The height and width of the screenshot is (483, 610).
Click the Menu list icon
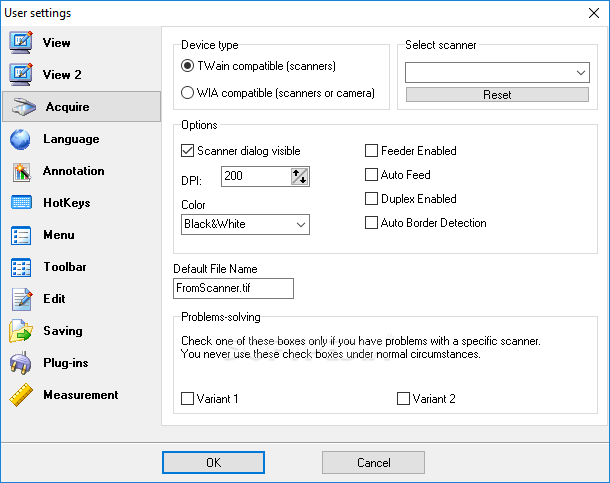coord(21,235)
